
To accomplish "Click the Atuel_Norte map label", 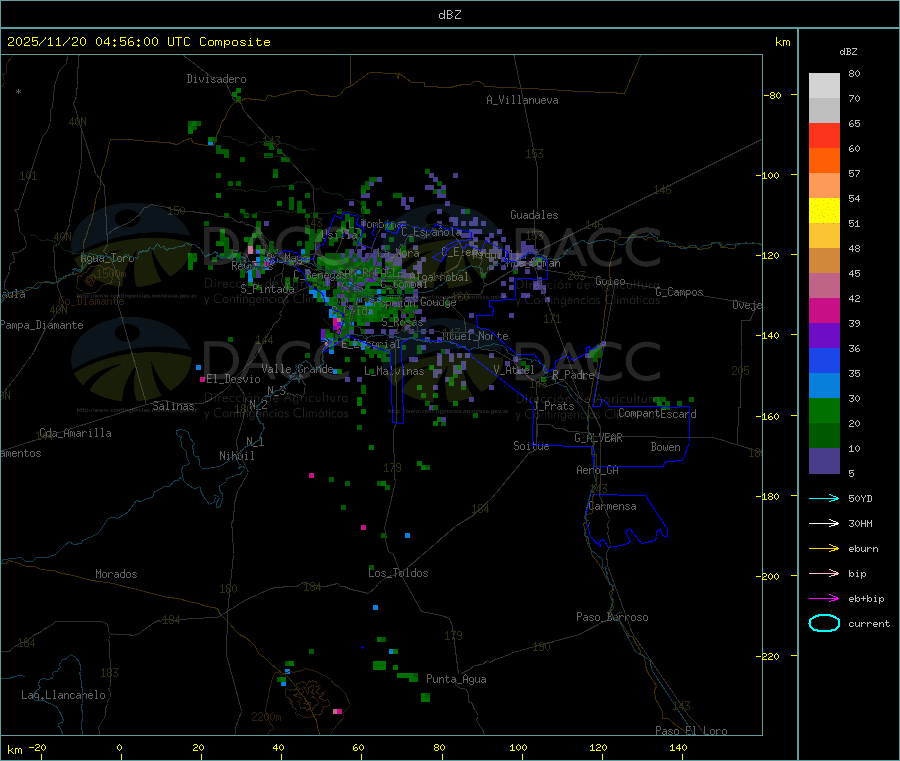I will tap(475, 336).
